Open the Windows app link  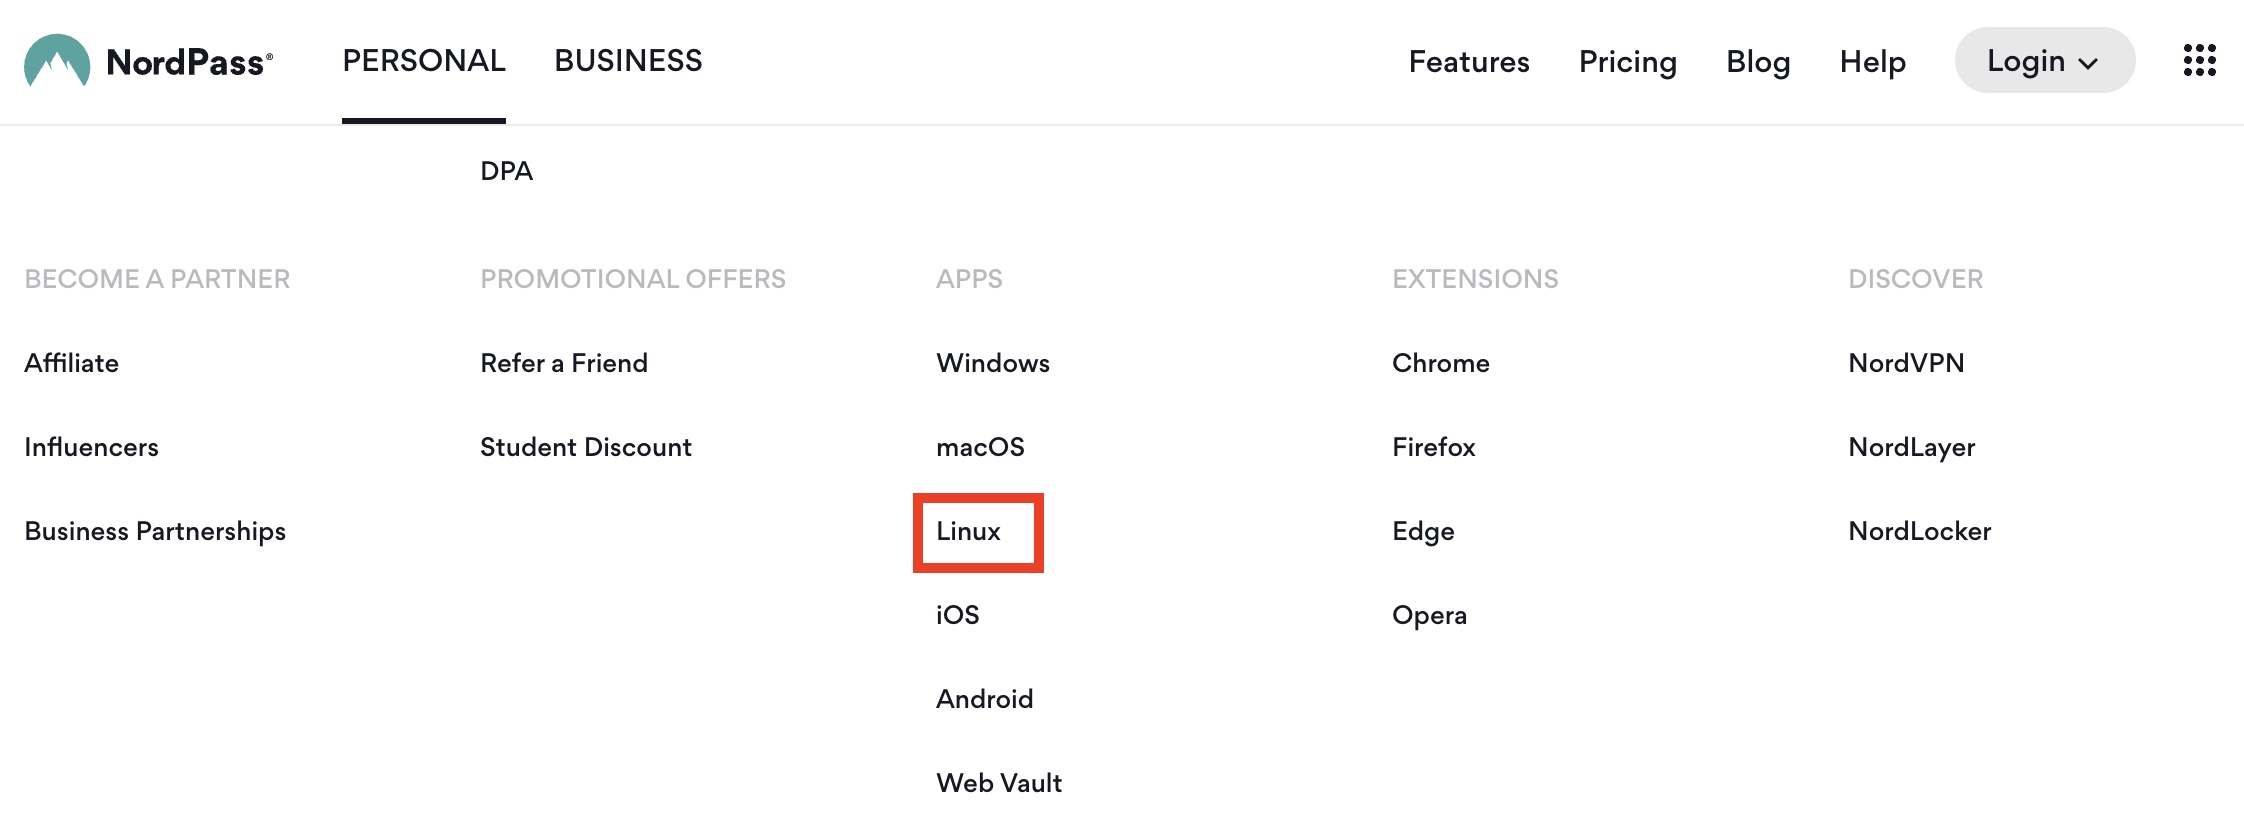click(992, 363)
